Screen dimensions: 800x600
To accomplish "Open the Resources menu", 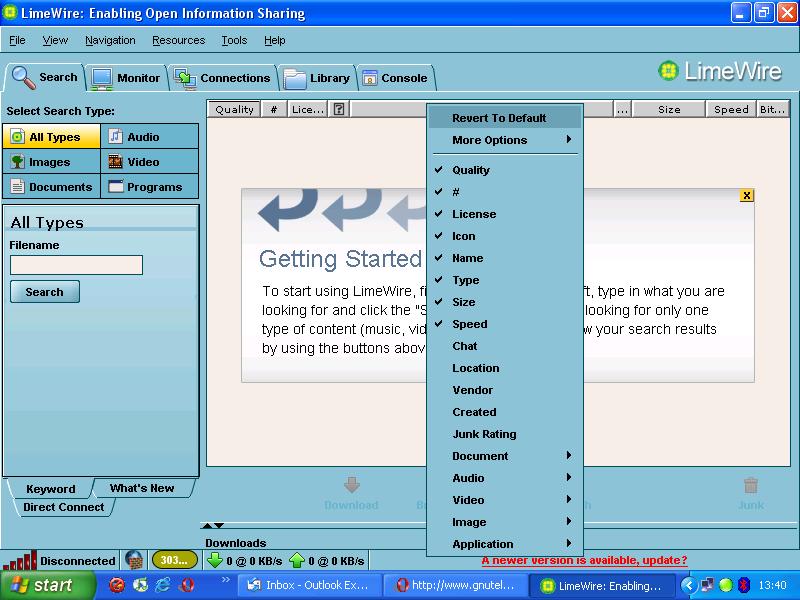I will [x=179, y=40].
